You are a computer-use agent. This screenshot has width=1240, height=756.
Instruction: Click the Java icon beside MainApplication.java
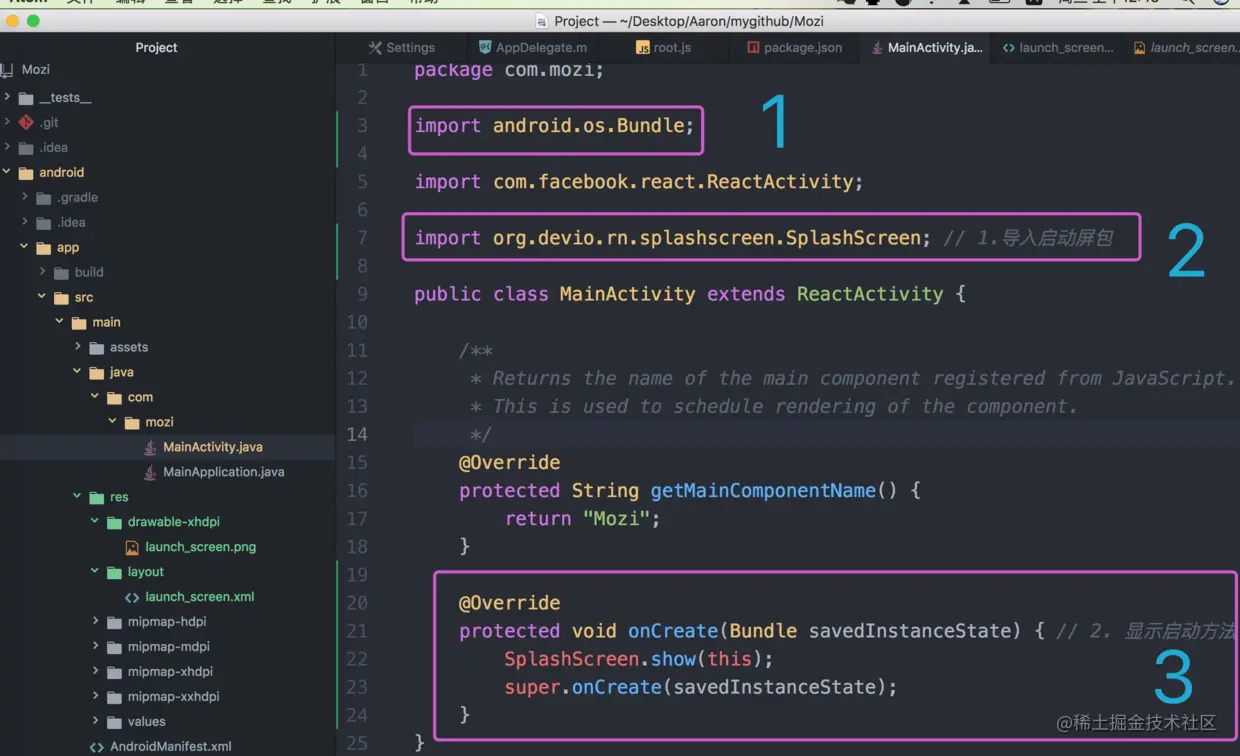click(150, 472)
